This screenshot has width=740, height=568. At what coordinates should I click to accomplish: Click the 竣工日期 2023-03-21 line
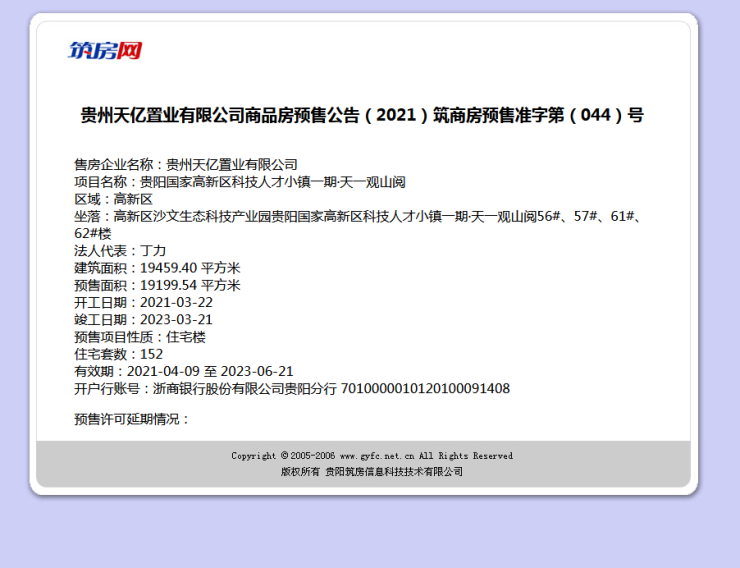(x=143, y=320)
